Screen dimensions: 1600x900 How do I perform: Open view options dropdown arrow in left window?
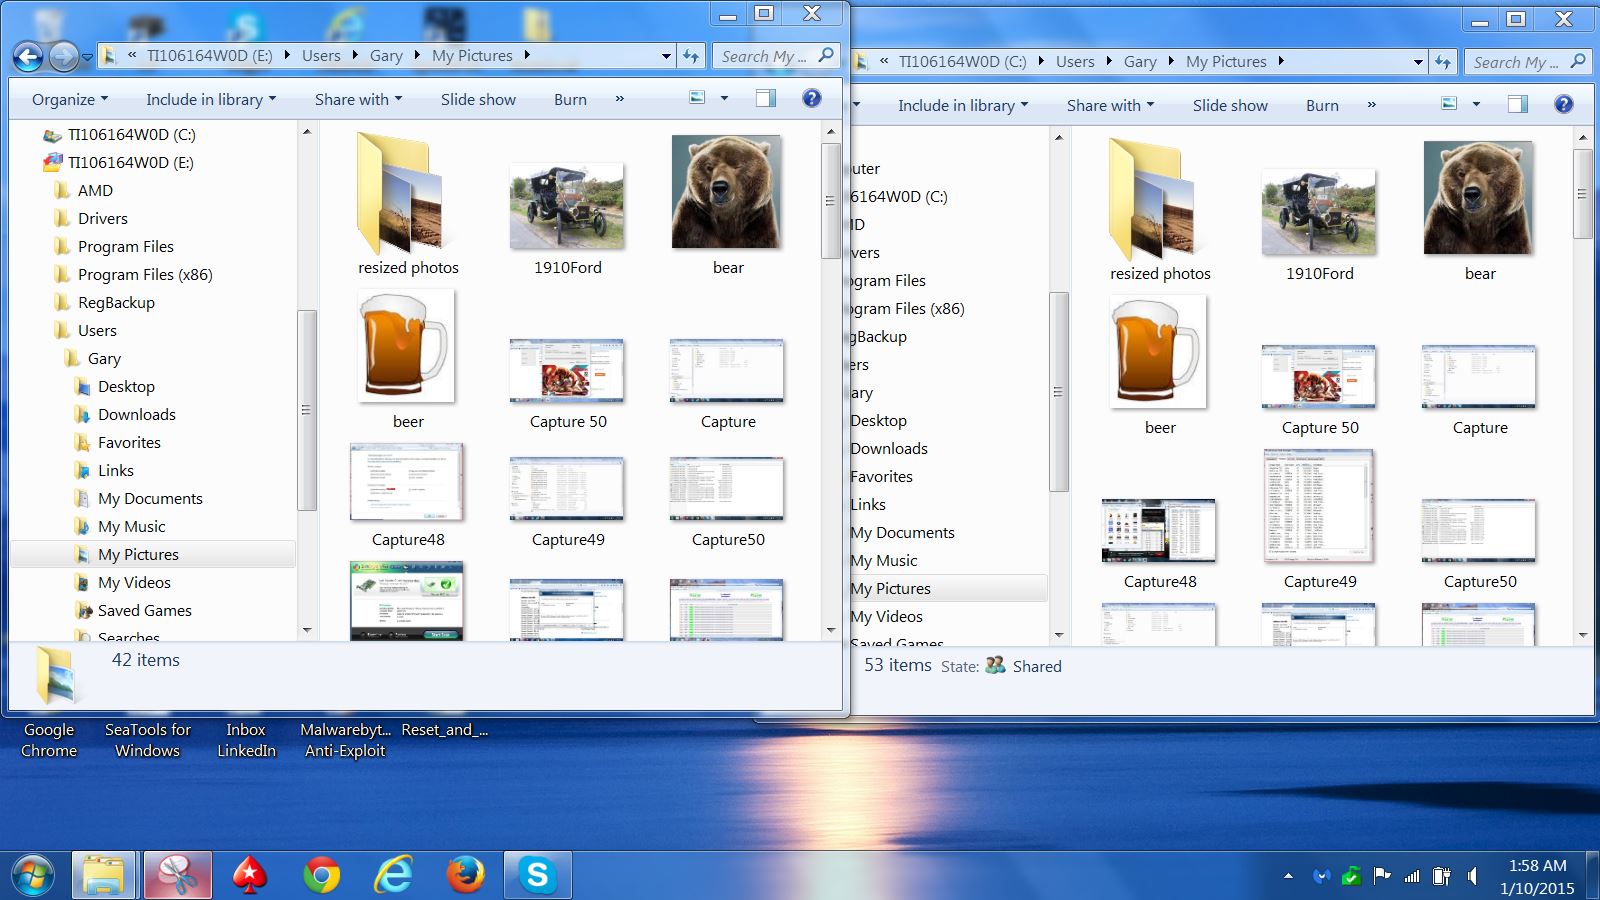(724, 98)
